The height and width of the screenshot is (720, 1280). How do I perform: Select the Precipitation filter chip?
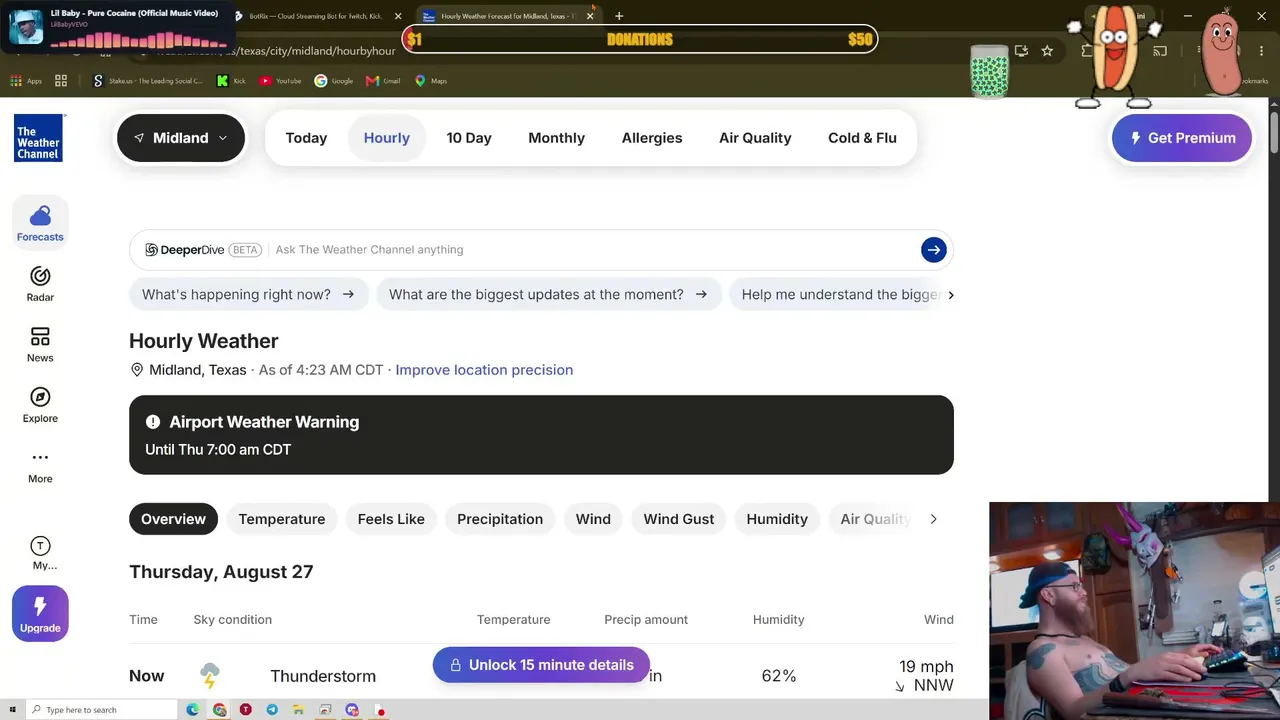(x=500, y=519)
